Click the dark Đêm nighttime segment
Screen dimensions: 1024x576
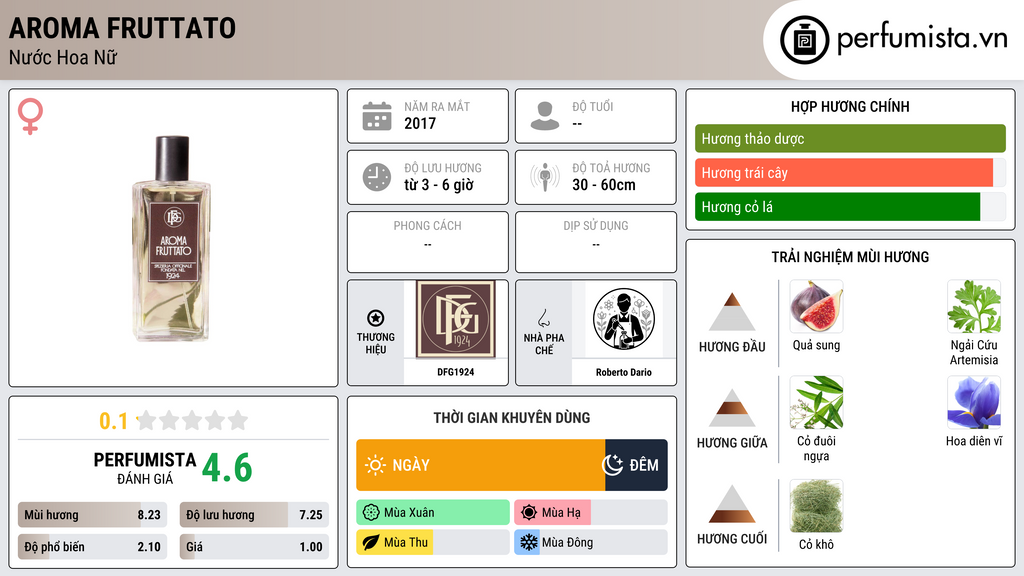(636, 465)
